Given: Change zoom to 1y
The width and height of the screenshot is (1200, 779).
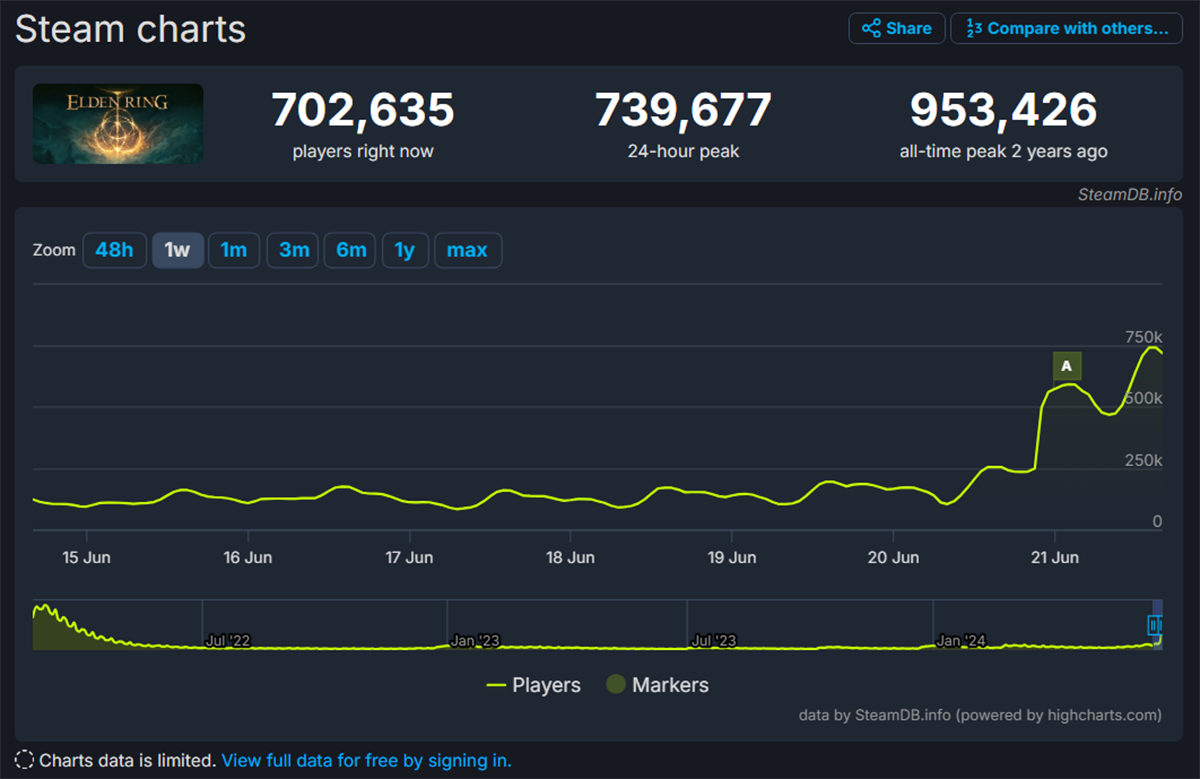Looking at the screenshot, I should [404, 250].
